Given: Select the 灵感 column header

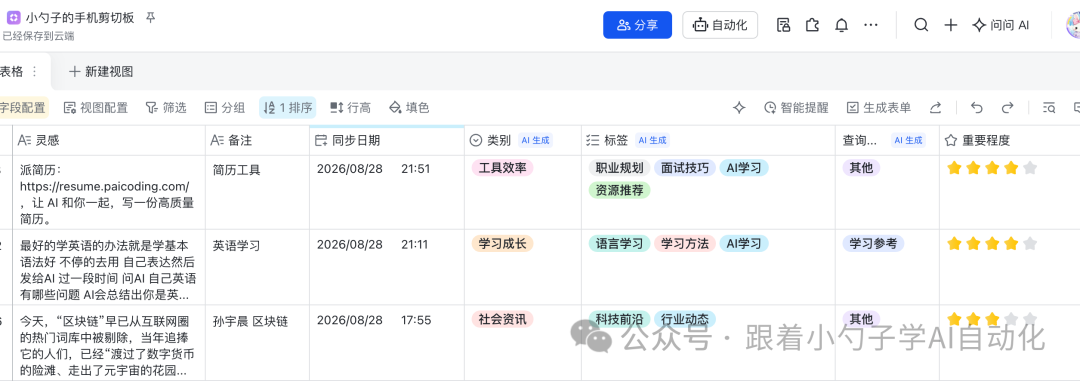Looking at the screenshot, I should [109, 141].
